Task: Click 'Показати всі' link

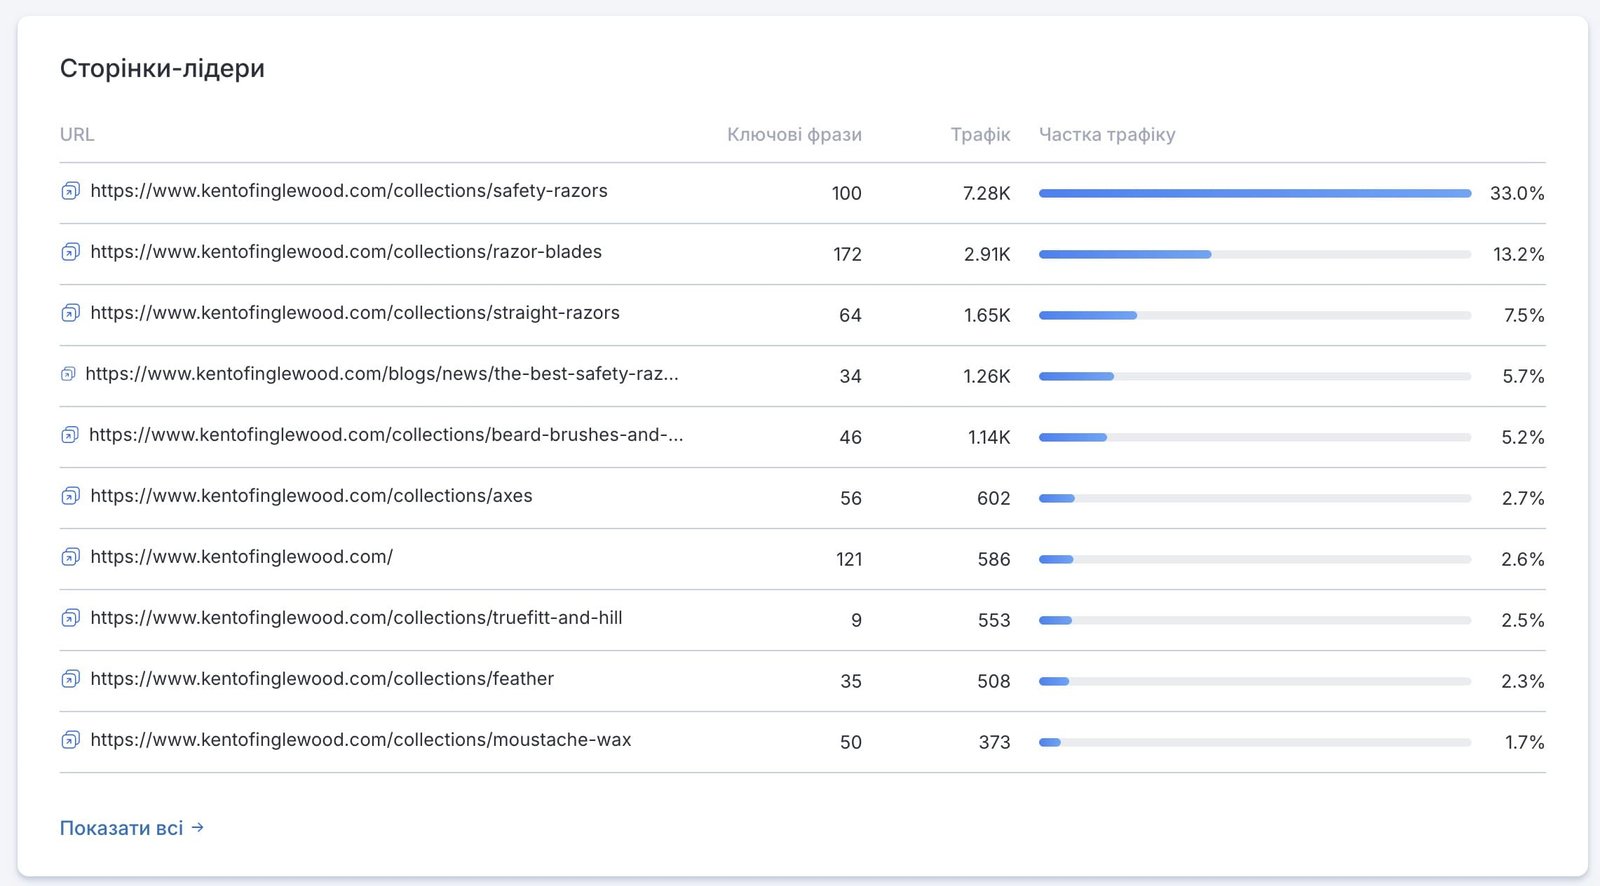Action: [132, 828]
